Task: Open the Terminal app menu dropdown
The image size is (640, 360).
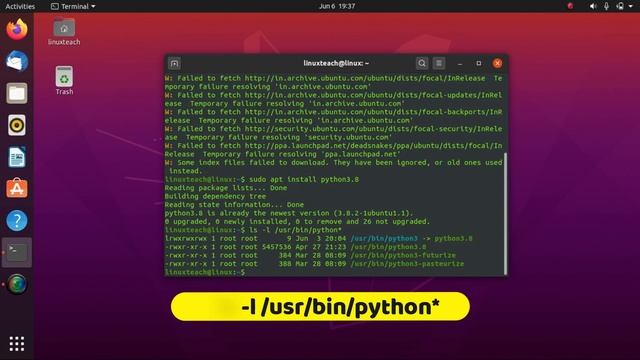Action: tap(73, 6)
